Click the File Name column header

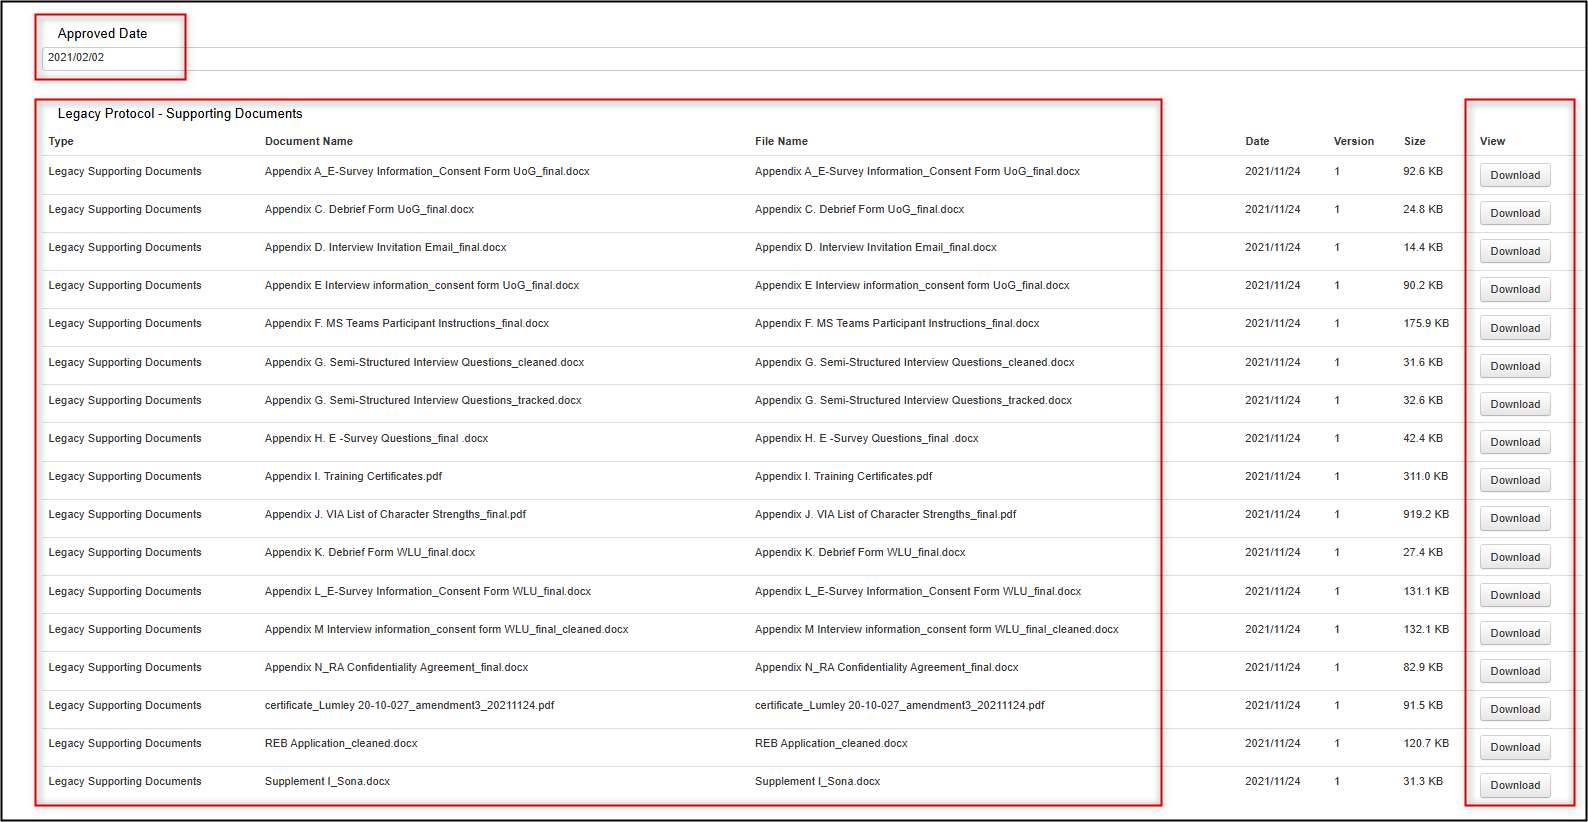[781, 141]
